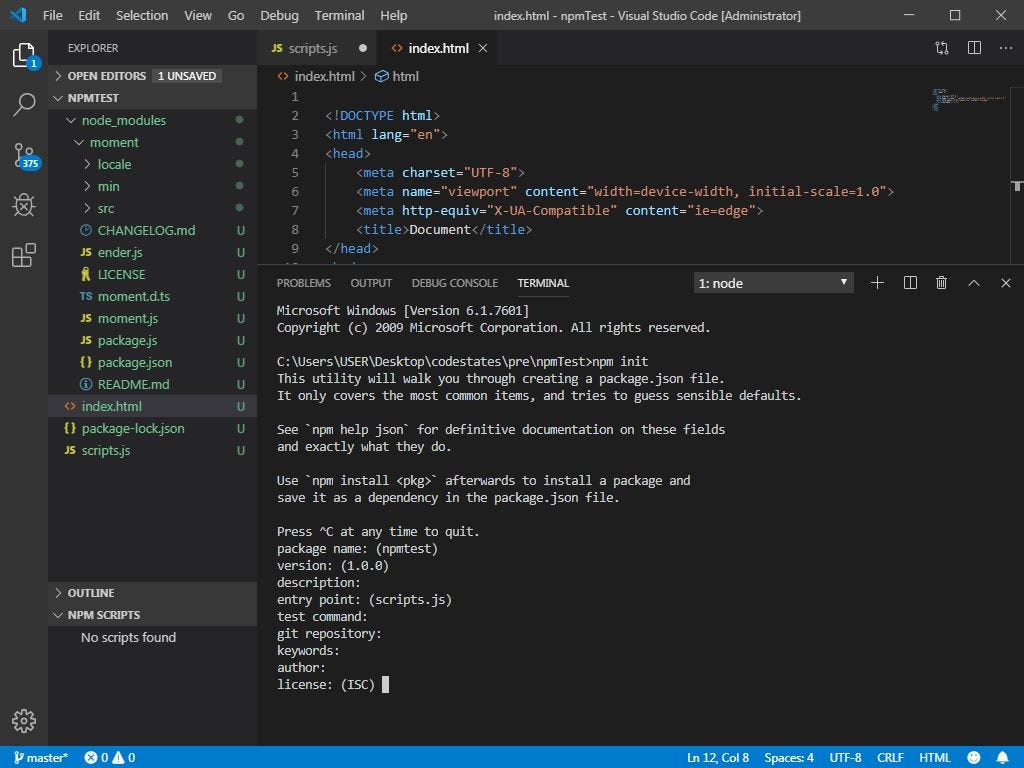Close the terminal panel
This screenshot has height=768, width=1024.
(1006, 283)
